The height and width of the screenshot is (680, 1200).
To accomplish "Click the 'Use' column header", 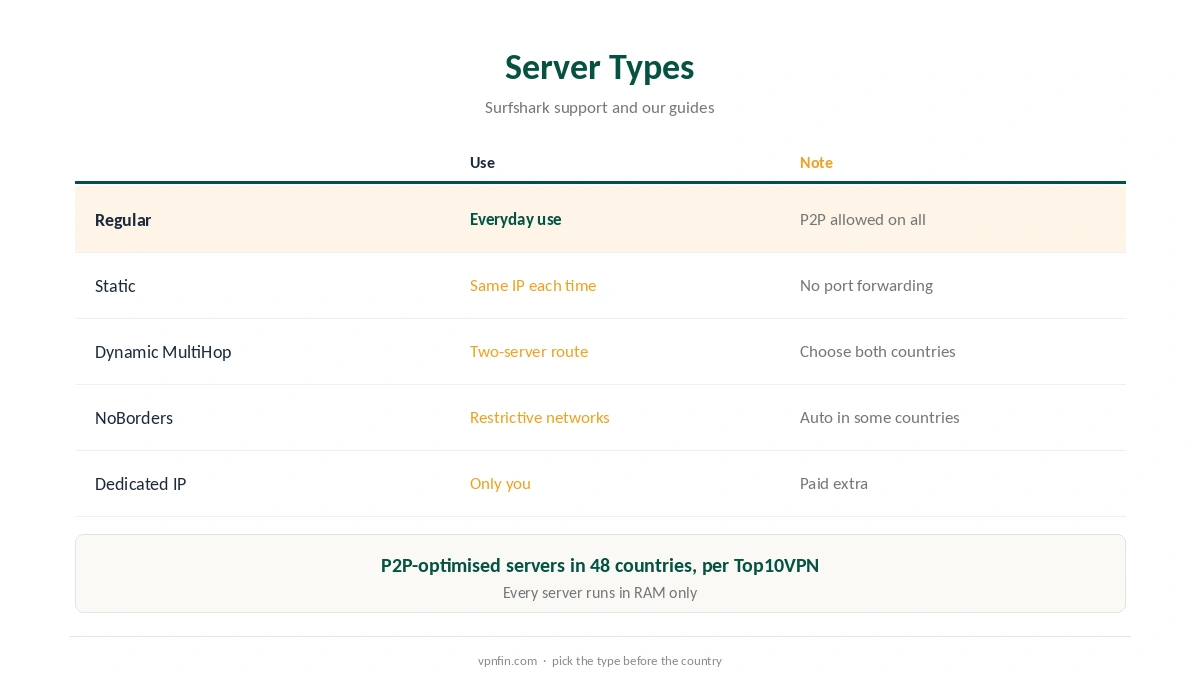I will (482, 162).
